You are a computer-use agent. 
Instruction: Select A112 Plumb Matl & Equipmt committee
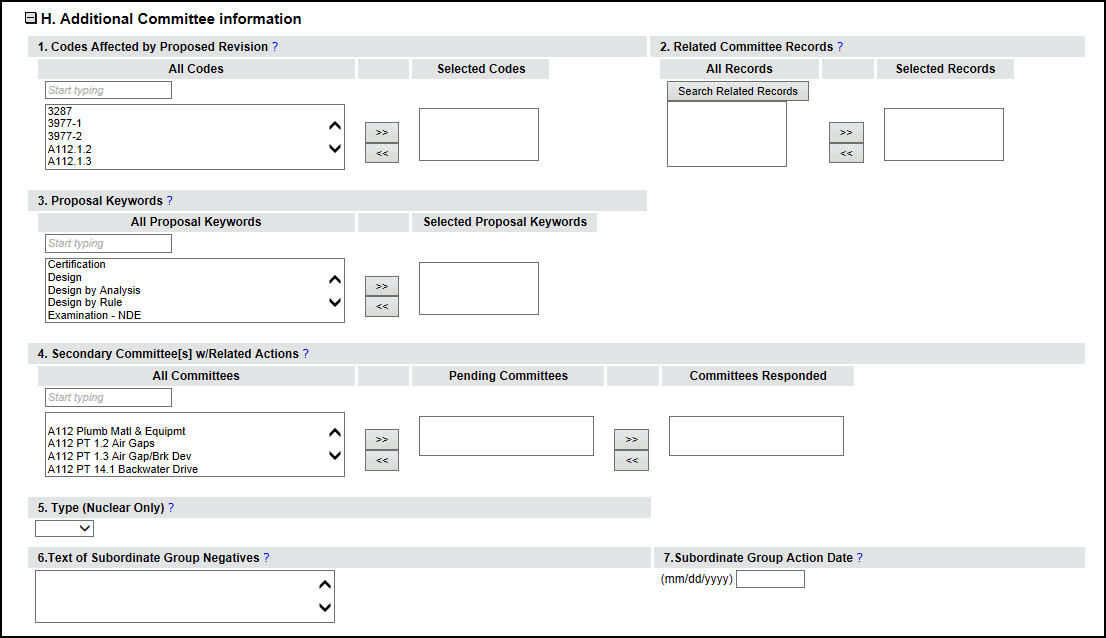pyautogui.click(x=116, y=431)
